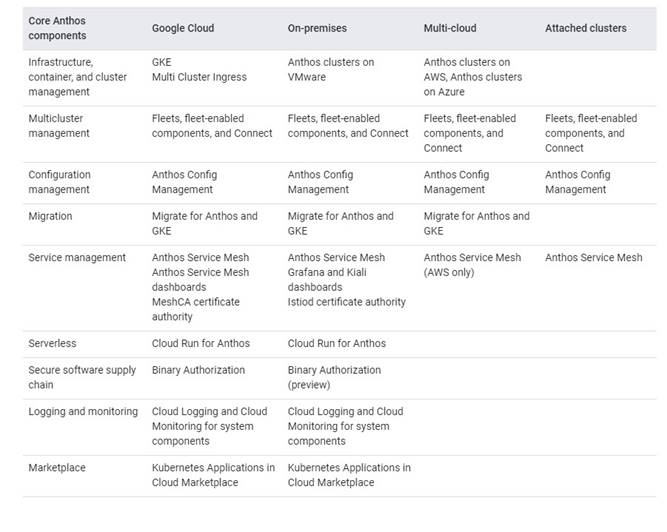Click the "Core Anthos components" column header

(57, 28)
